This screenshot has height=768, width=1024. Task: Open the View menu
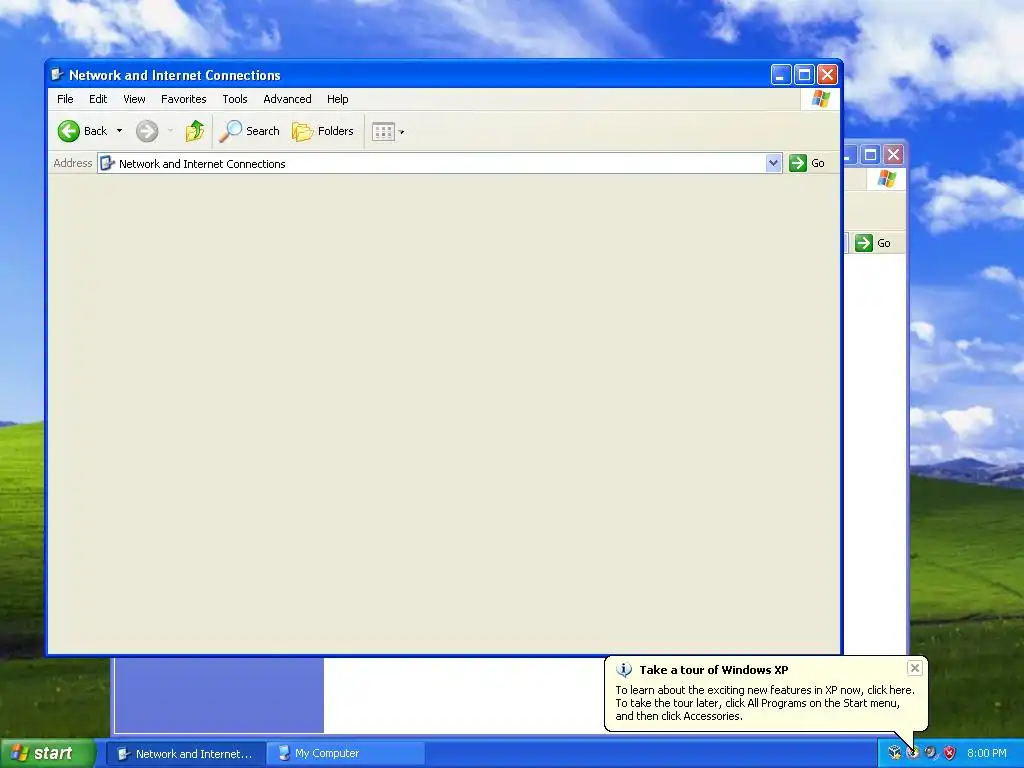point(135,99)
